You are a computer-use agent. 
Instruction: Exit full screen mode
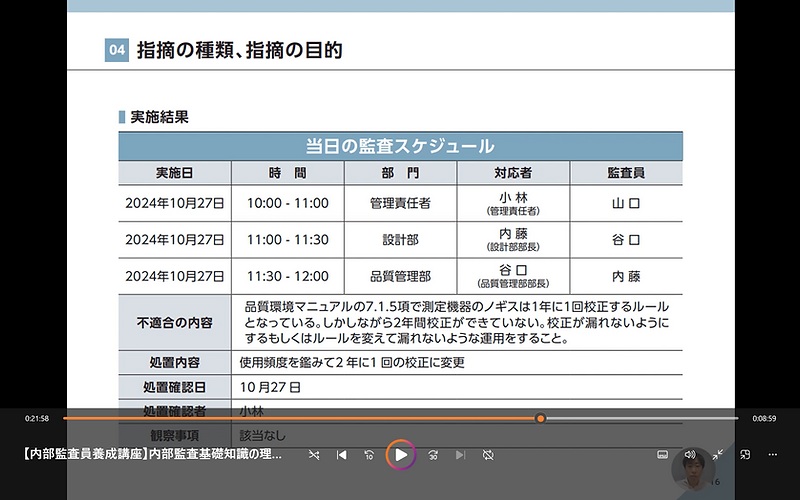point(718,455)
